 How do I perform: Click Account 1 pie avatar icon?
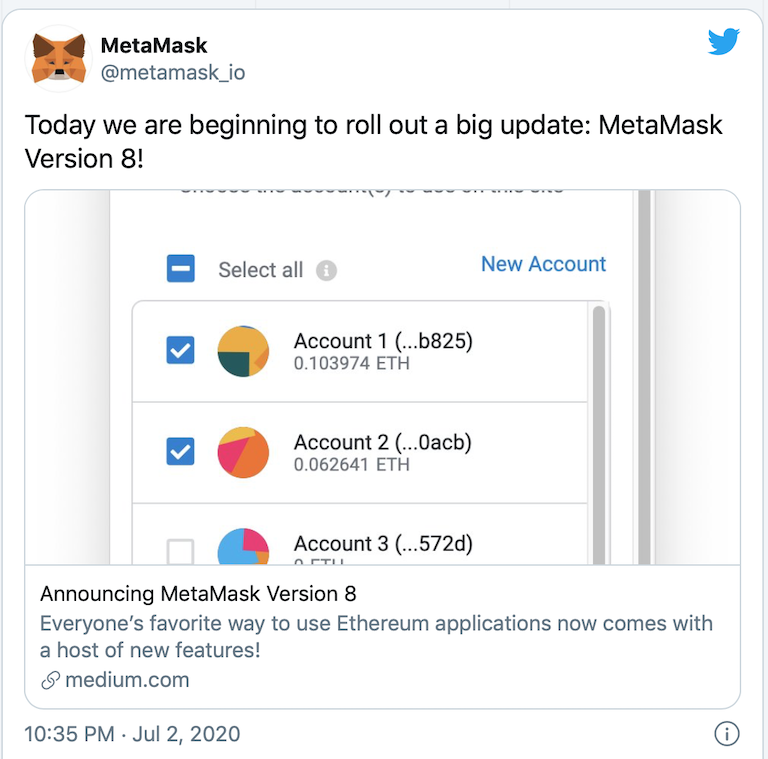pyautogui.click(x=243, y=351)
